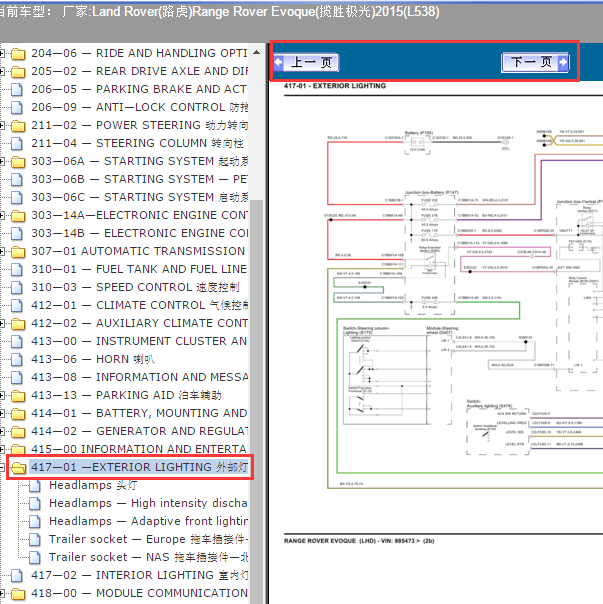603x604 pixels.
Task: Open Trailer socket NAS sub-item
Action: (x=148, y=557)
